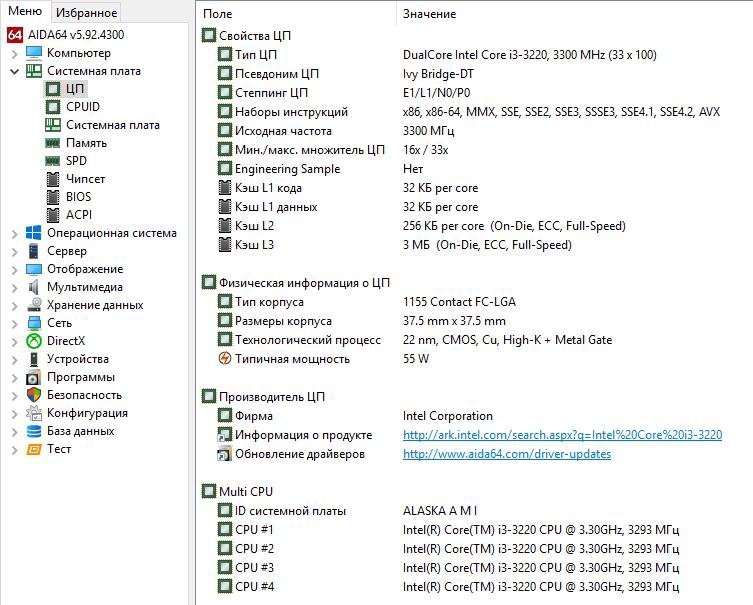
Task: Click the Системная плата category icon beside the collapse arrow
Action: pos(34,71)
